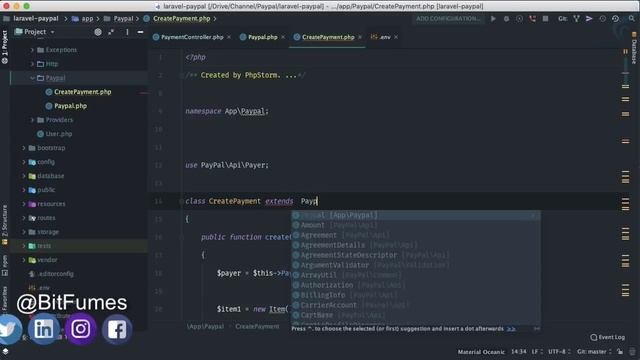Click the laravel-paypal breadcrumb
The image size is (640, 360).
click(x=36, y=19)
